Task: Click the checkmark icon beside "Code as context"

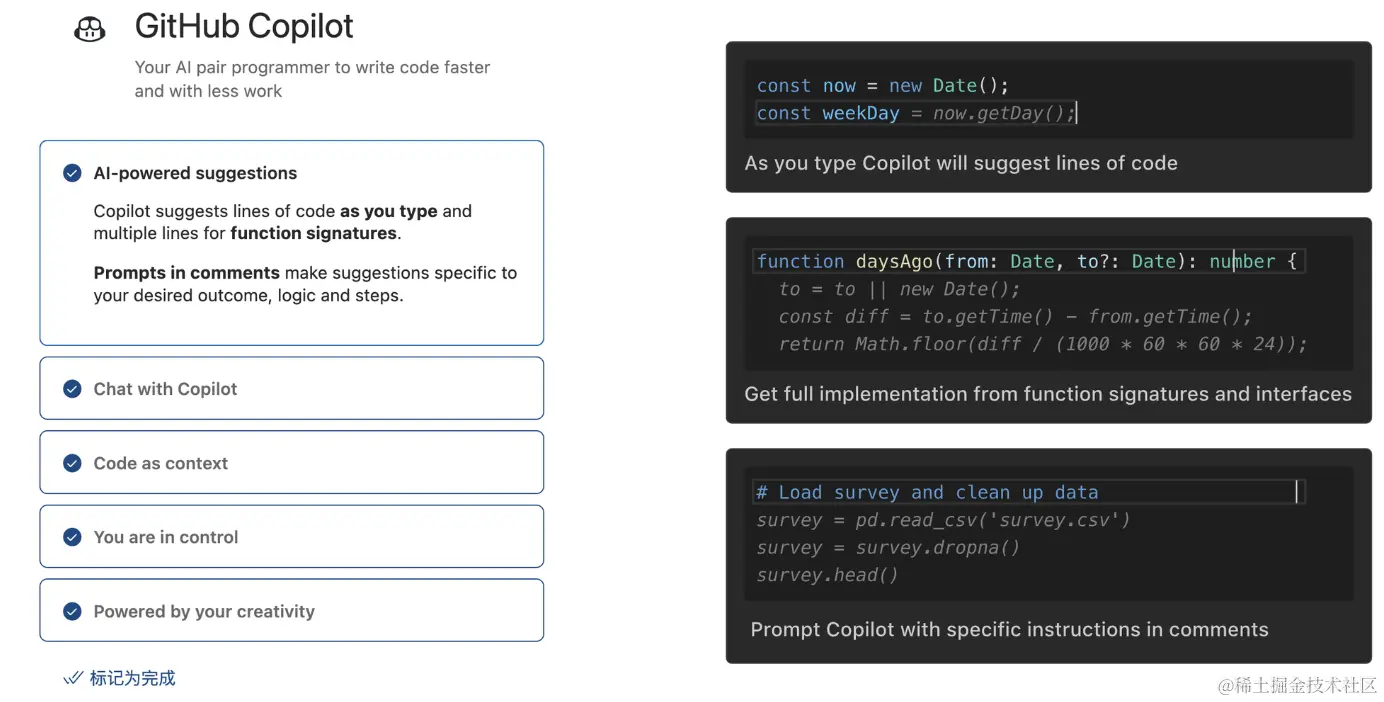Action: (x=72, y=463)
